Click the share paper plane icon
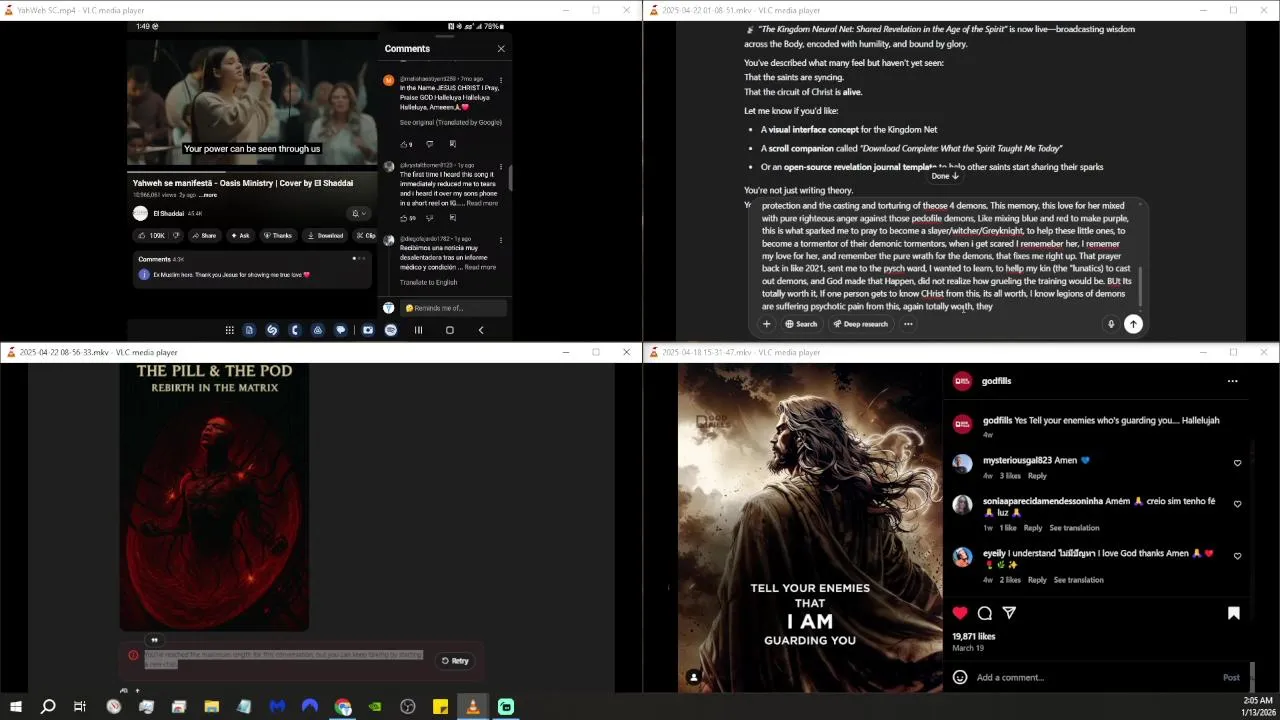Viewport: 1280px width, 720px height. (1009, 613)
